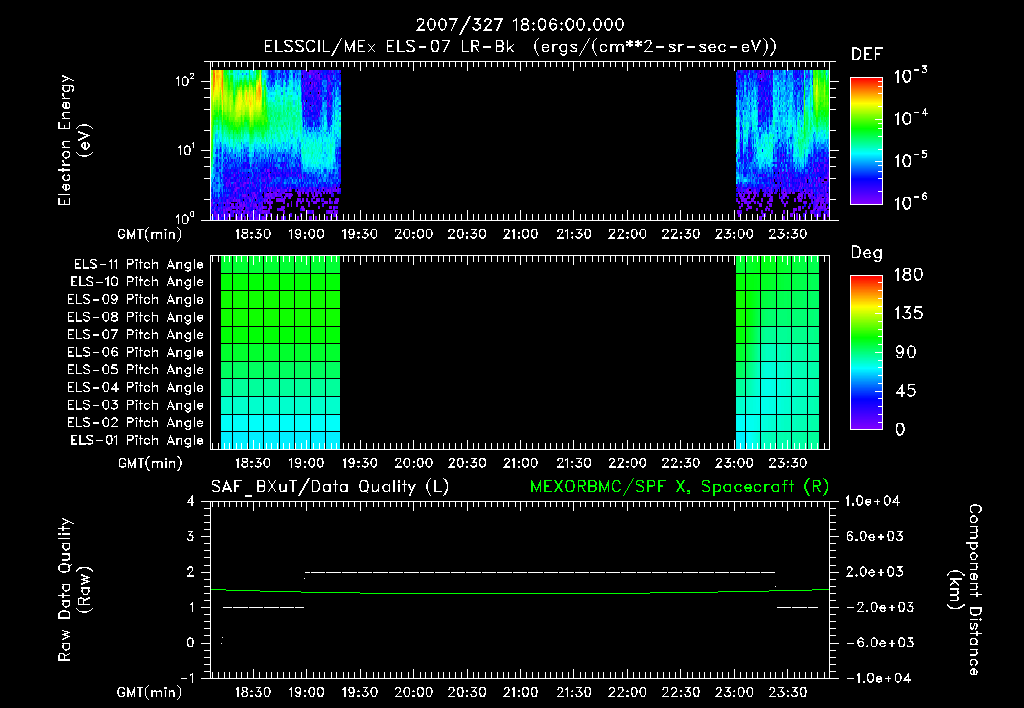Click the Deg colorbar title
1024x708 pixels.
pyautogui.click(x=867, y=253)
